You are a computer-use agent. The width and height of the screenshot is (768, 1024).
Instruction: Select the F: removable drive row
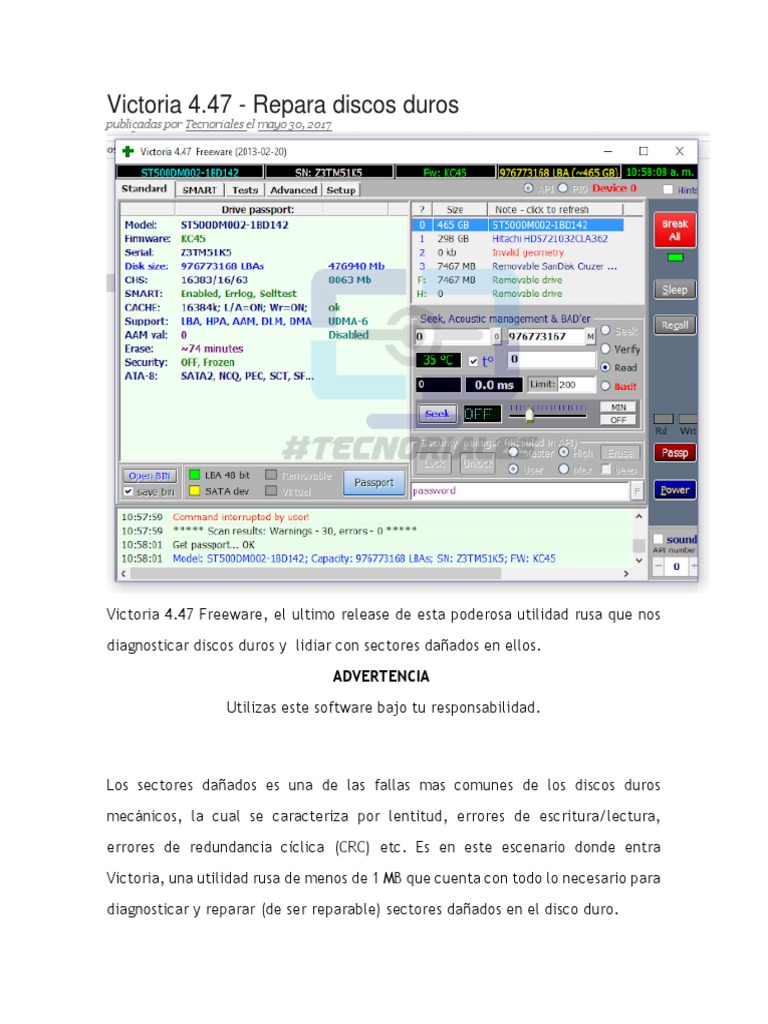point(517,280)
